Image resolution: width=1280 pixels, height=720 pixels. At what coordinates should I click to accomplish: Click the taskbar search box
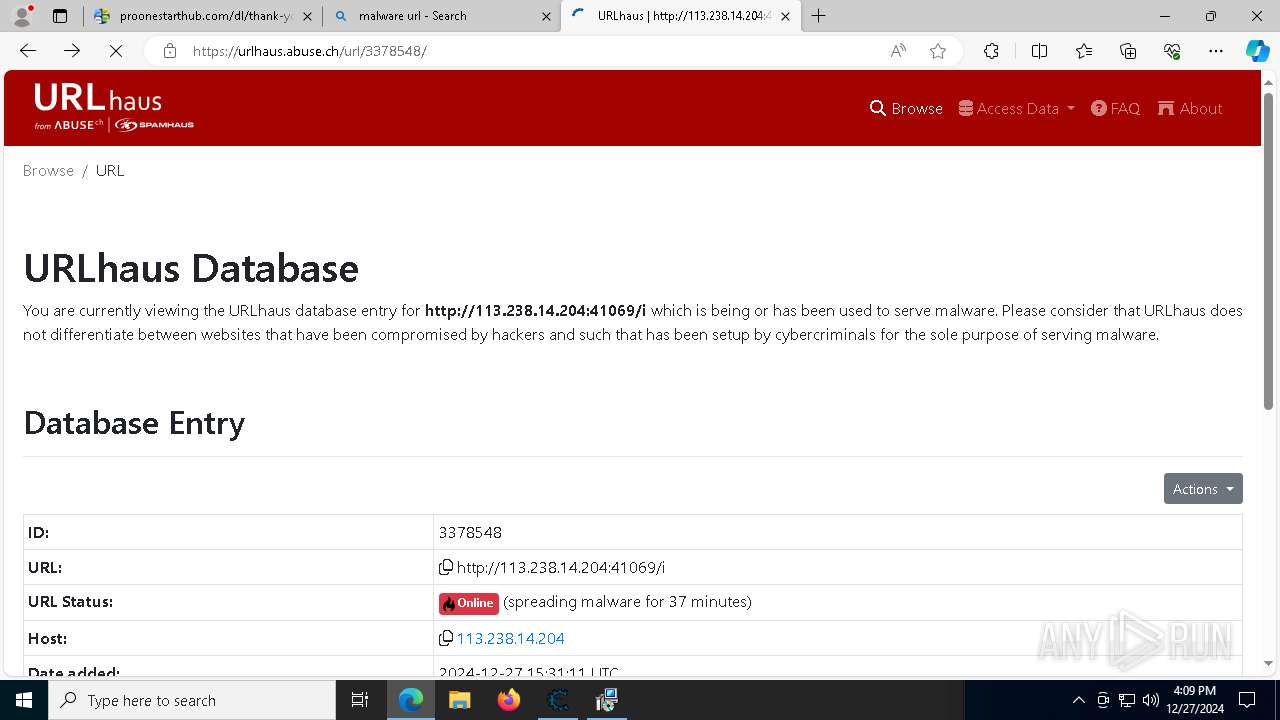click(x=192, y=700)
